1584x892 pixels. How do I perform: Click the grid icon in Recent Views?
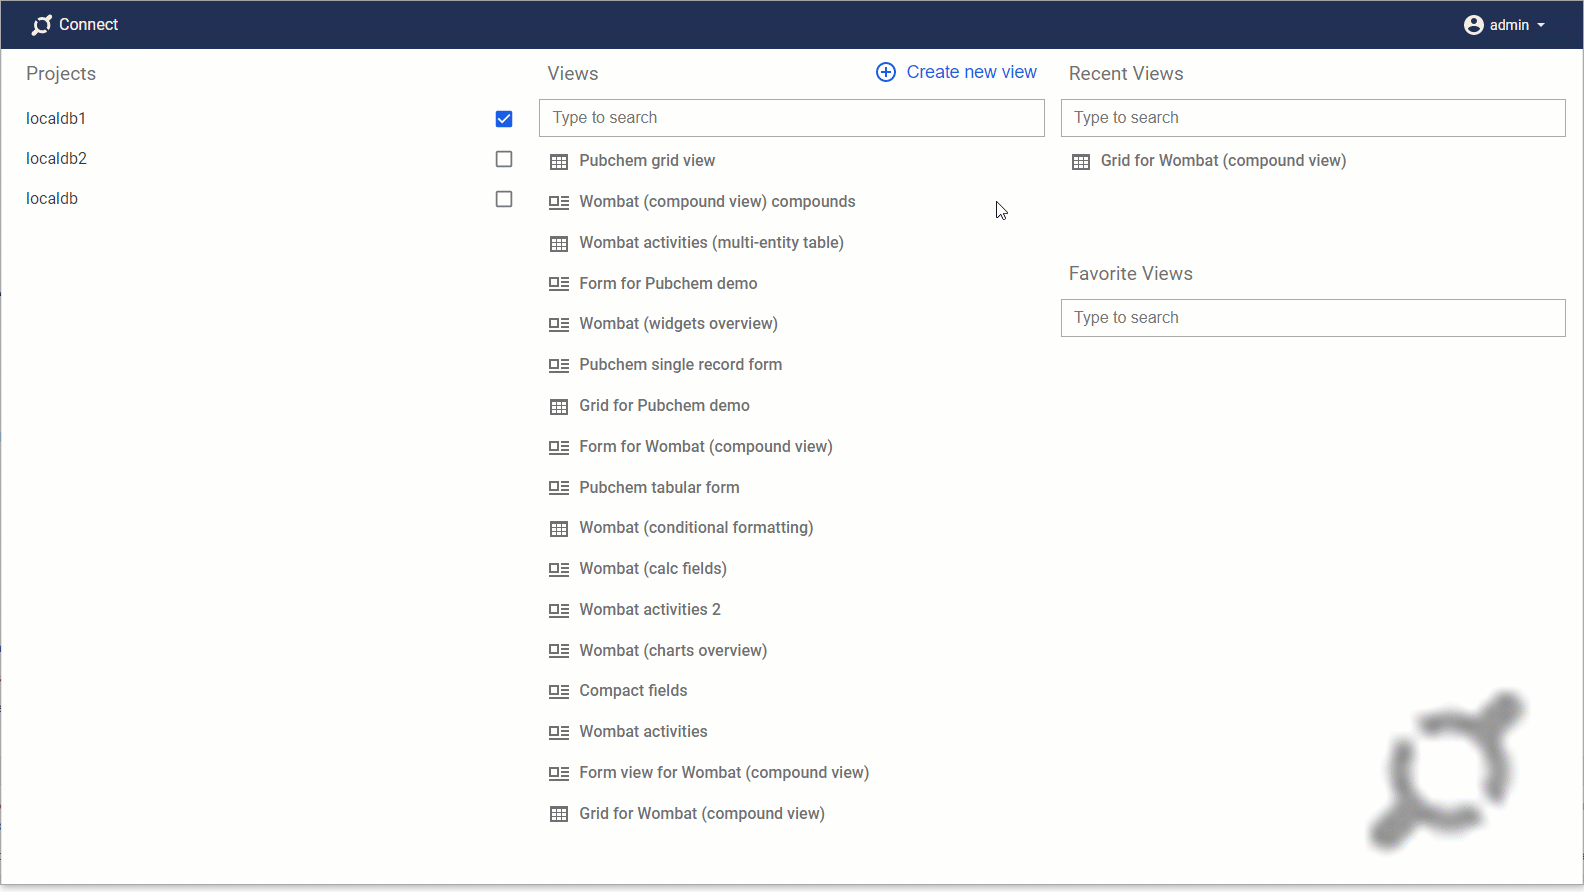click(x=1081, y=161)
